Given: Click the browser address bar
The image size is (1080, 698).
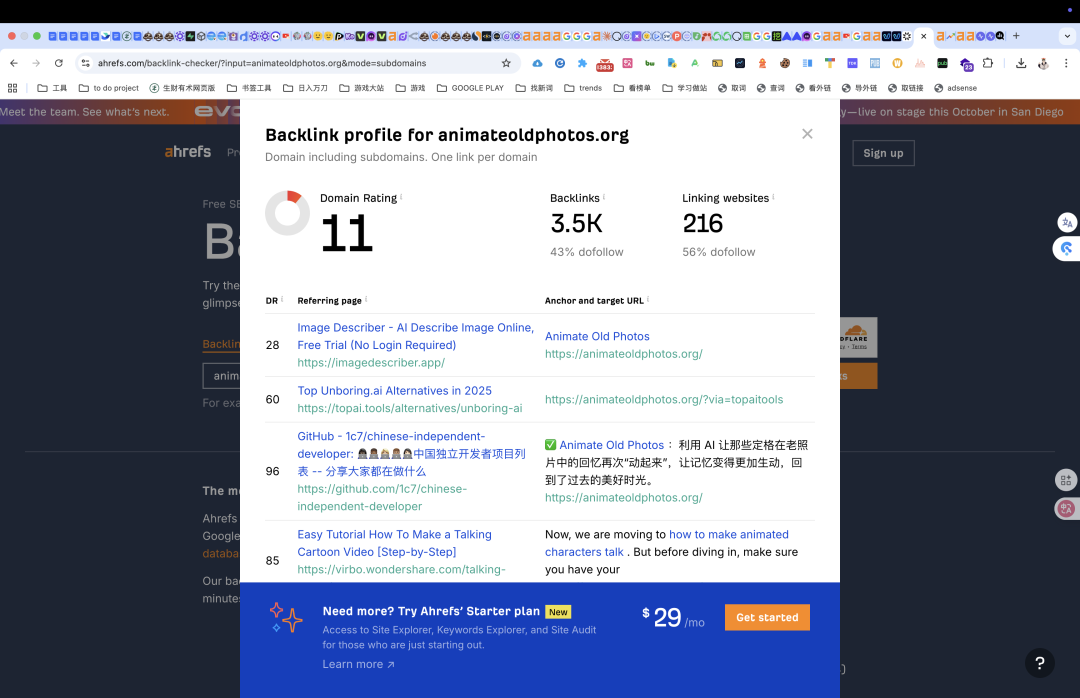Looking at the screenshot, I should [x=296, y=63].
